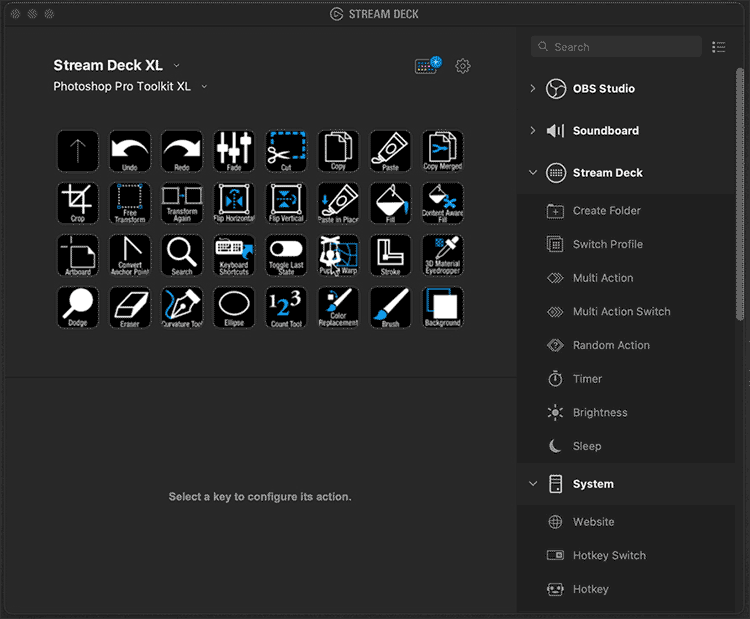The image size is (750, 619).
Task: Open preferences with the gear icon
Action: [x=463, y=66]
